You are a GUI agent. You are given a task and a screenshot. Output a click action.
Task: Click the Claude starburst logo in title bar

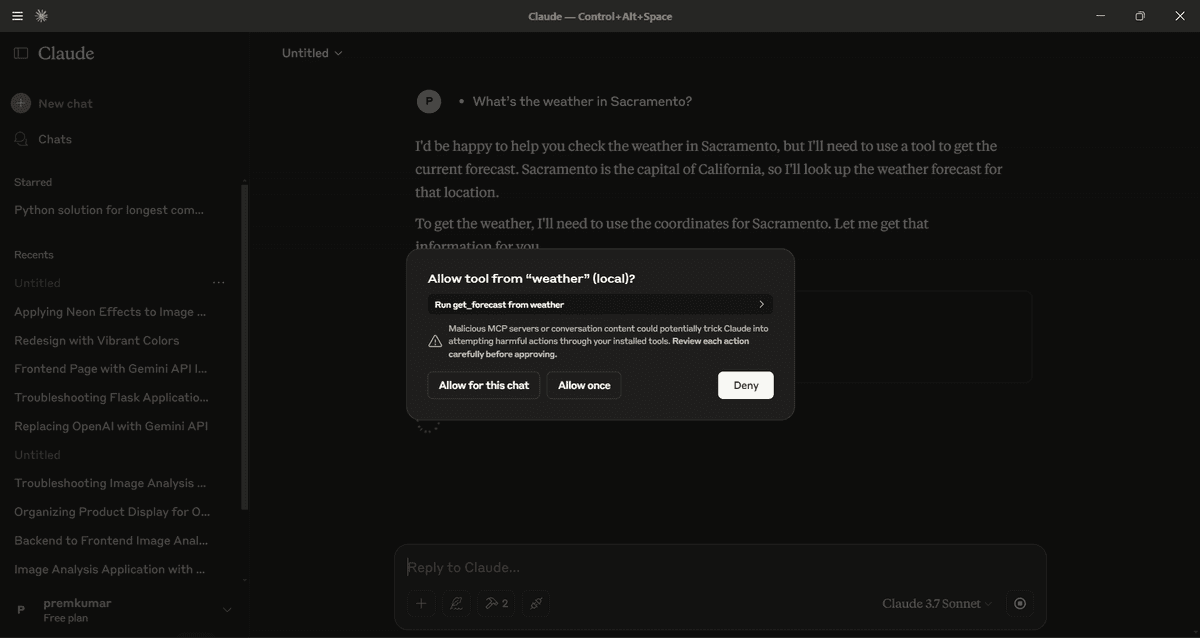tap(41, 16)
